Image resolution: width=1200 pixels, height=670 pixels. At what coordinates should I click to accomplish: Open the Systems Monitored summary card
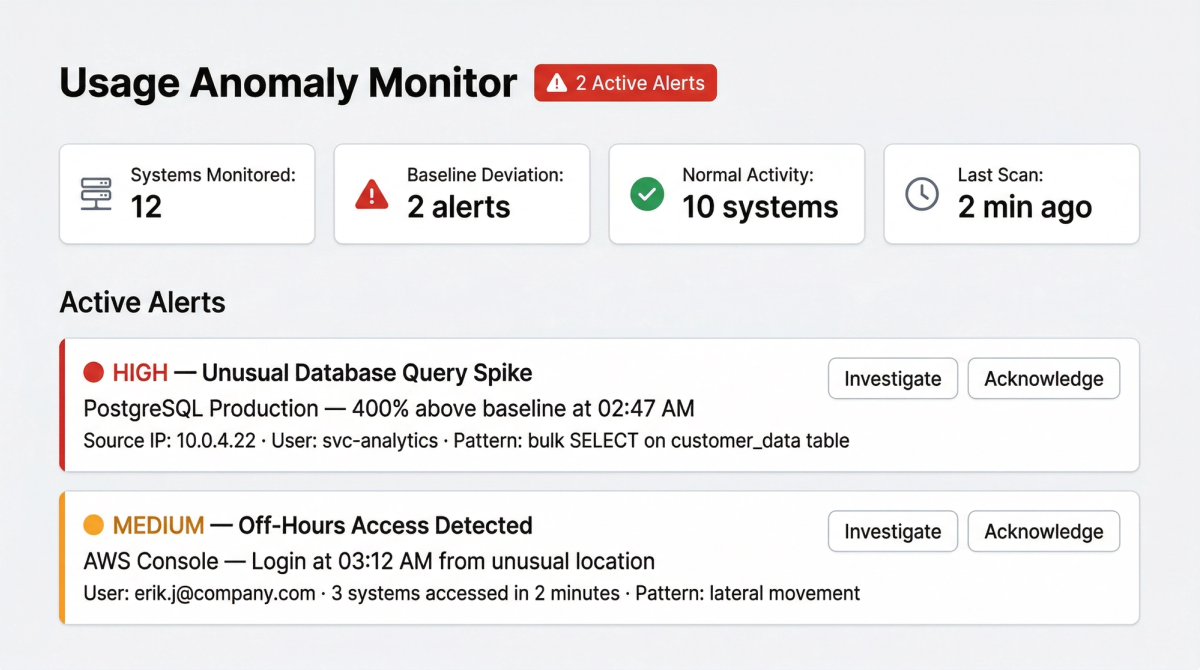pos(187,193)
